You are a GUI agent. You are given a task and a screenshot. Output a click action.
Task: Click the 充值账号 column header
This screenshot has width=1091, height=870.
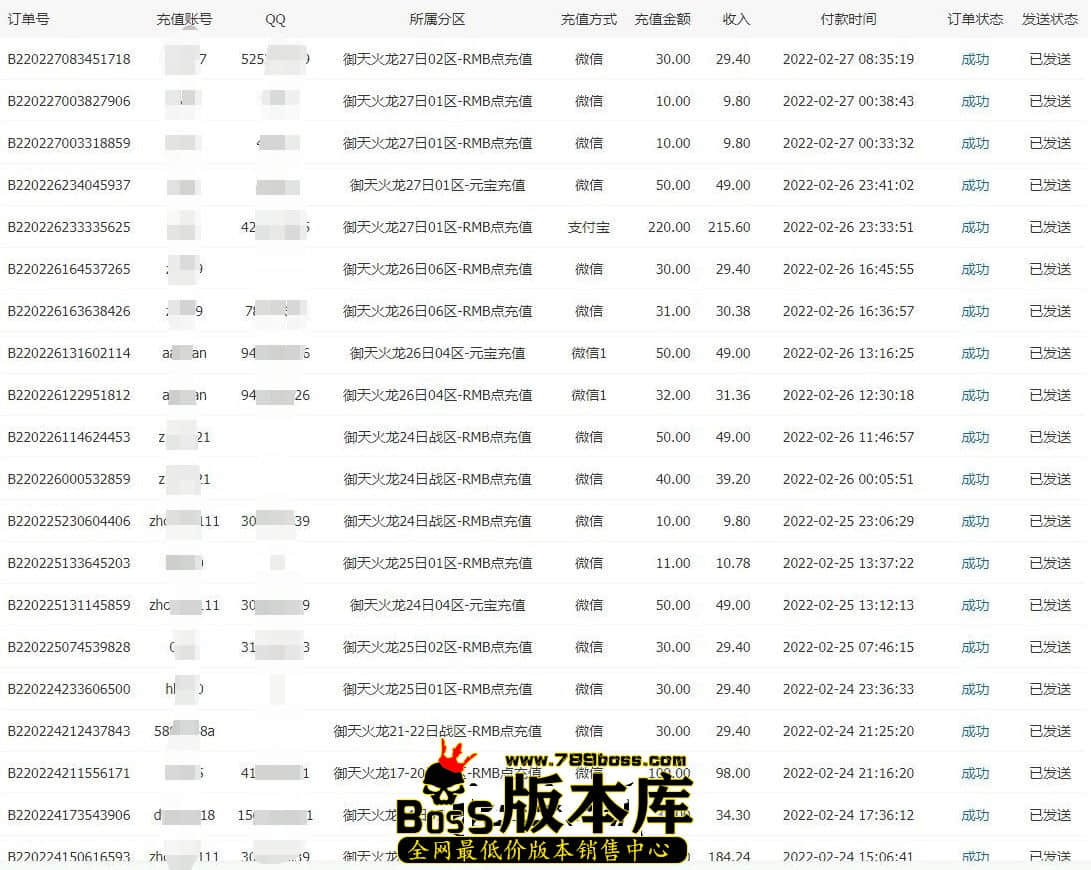(184, 19)
